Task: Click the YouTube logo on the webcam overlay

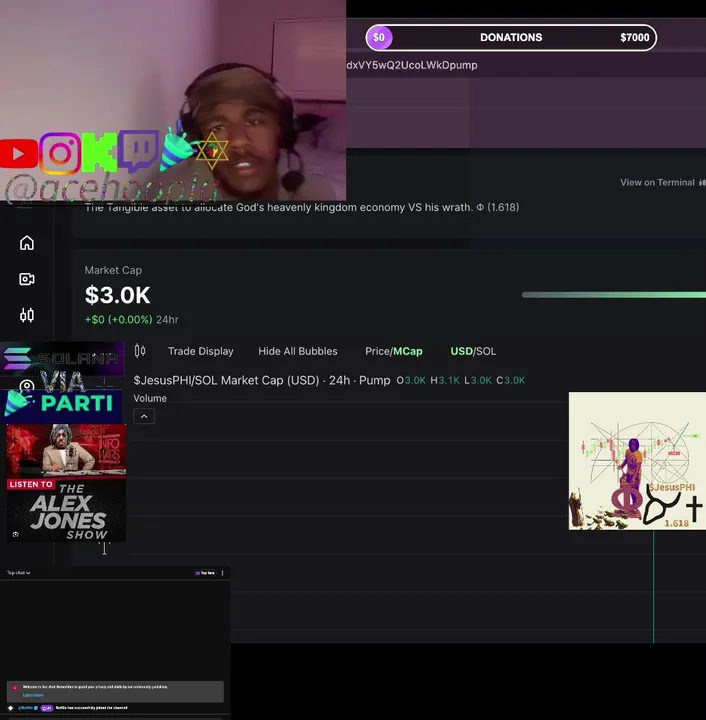Action: 19,154
